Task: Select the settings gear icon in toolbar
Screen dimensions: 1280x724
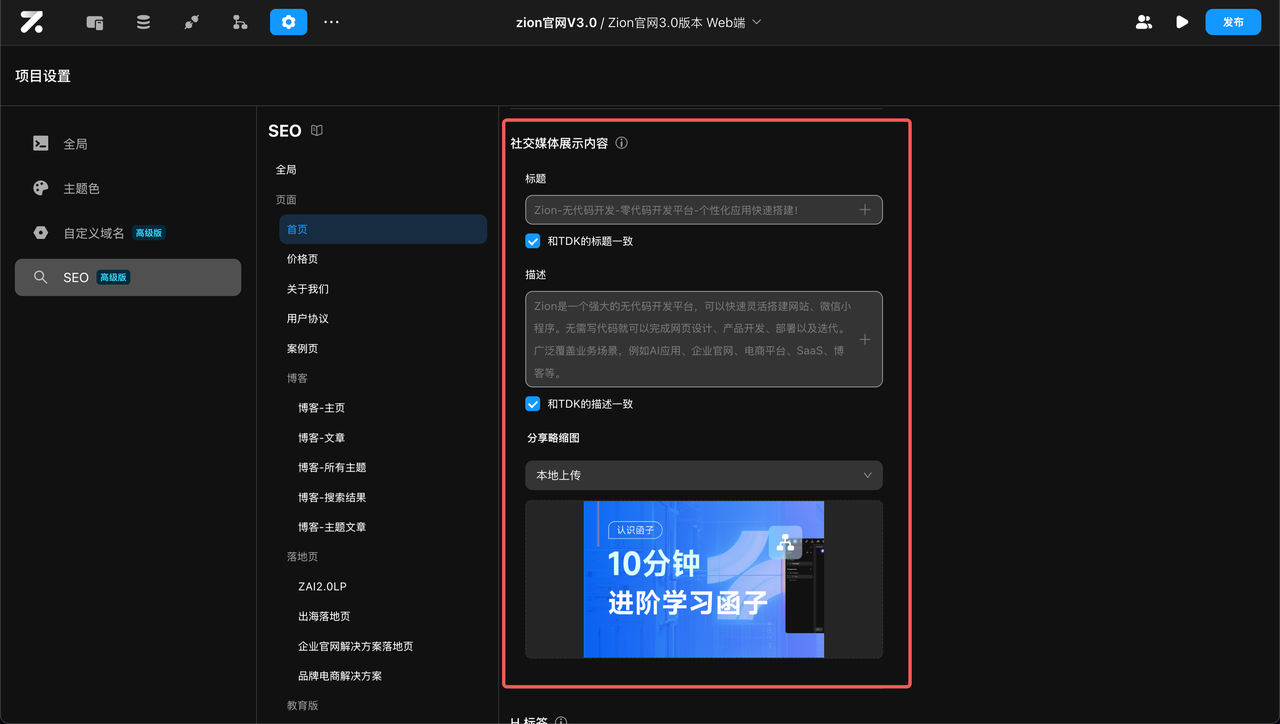Action: pyautogui.click(x=288, y=22)
